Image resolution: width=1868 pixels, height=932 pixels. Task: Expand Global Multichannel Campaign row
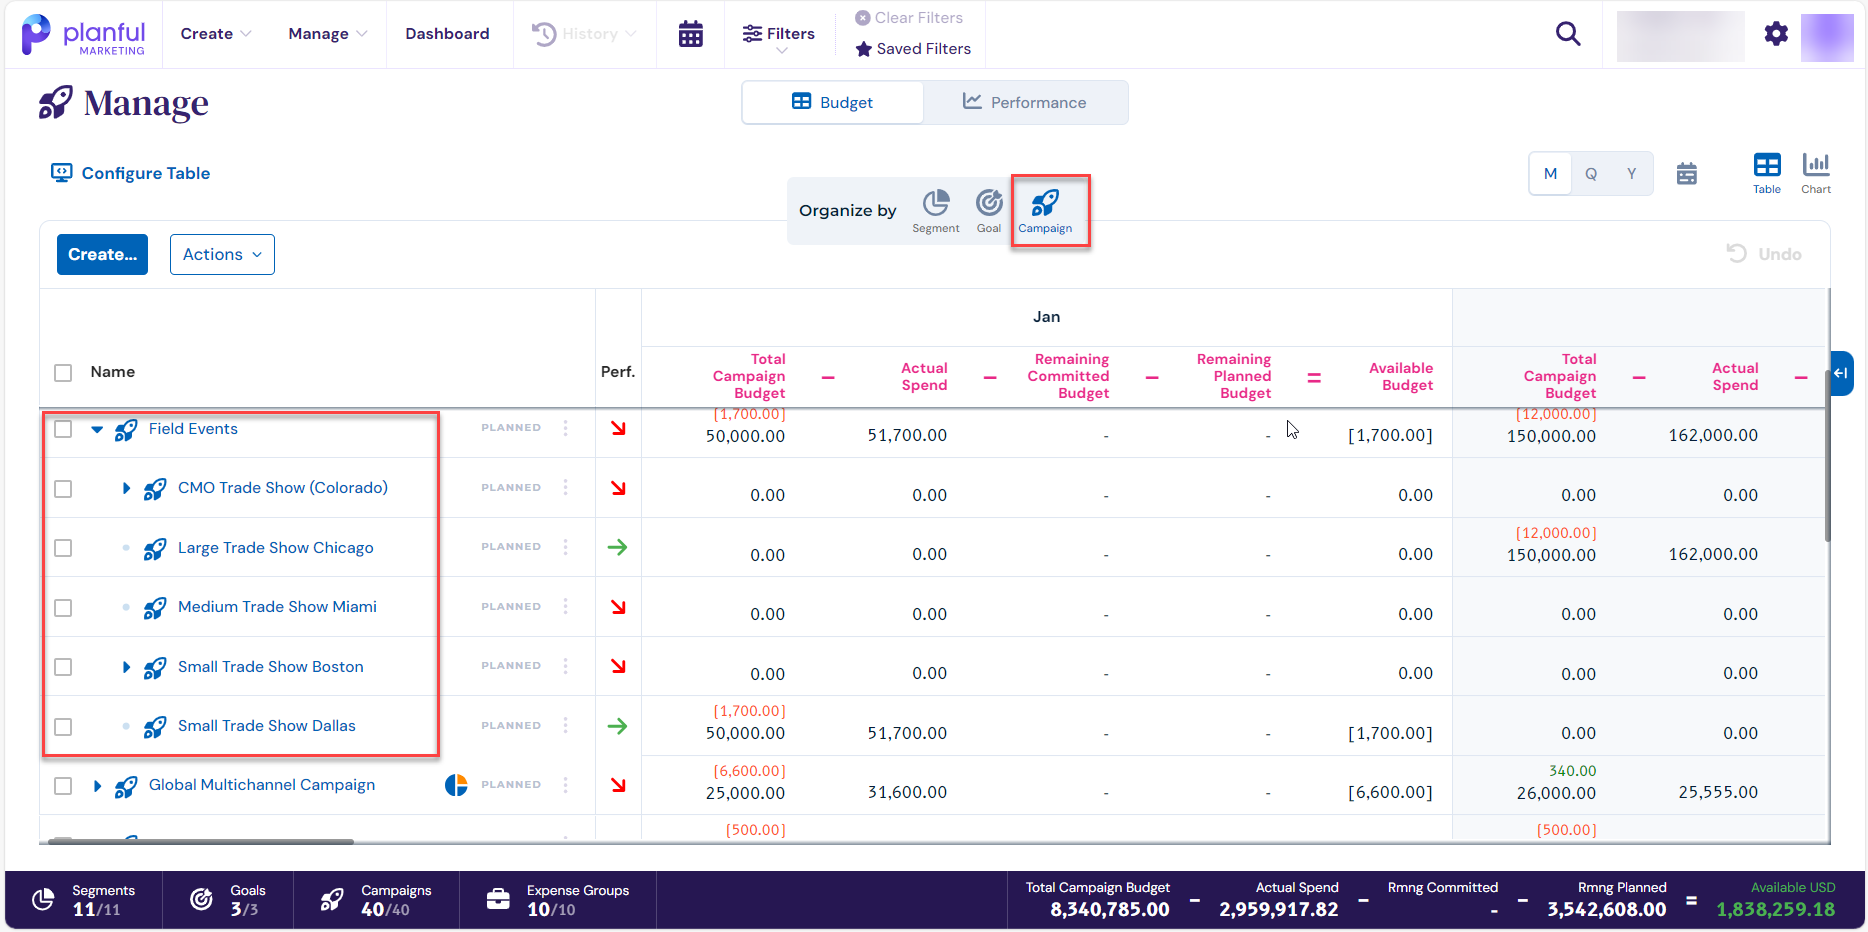coord(97,786)
